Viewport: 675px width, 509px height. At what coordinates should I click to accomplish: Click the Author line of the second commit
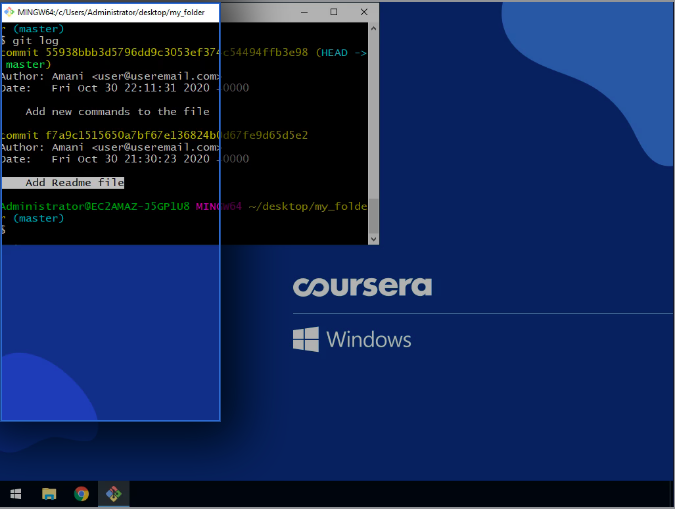pyautogui.click(x=110, y=147)
